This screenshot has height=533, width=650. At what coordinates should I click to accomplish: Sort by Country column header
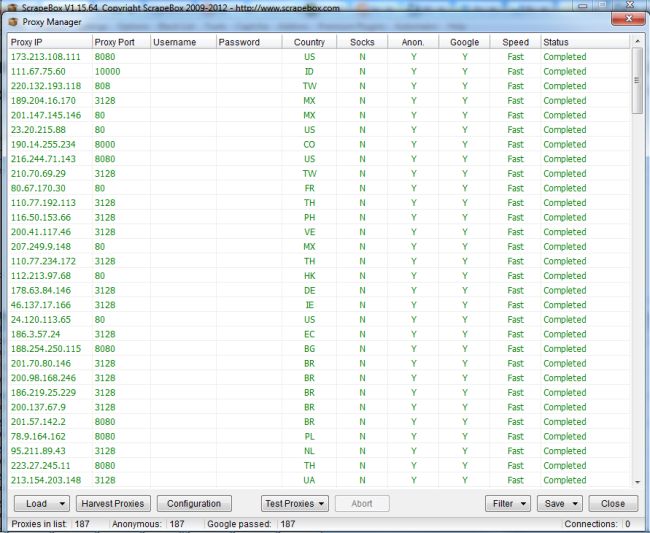[309, 42]
